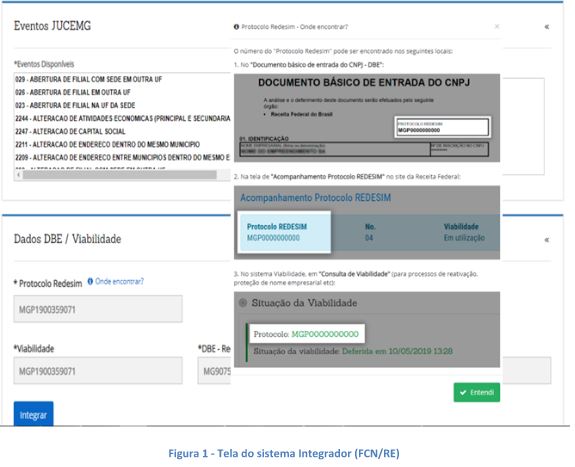
Task: Click the blue Integrar button
Action: pos(33,414)
